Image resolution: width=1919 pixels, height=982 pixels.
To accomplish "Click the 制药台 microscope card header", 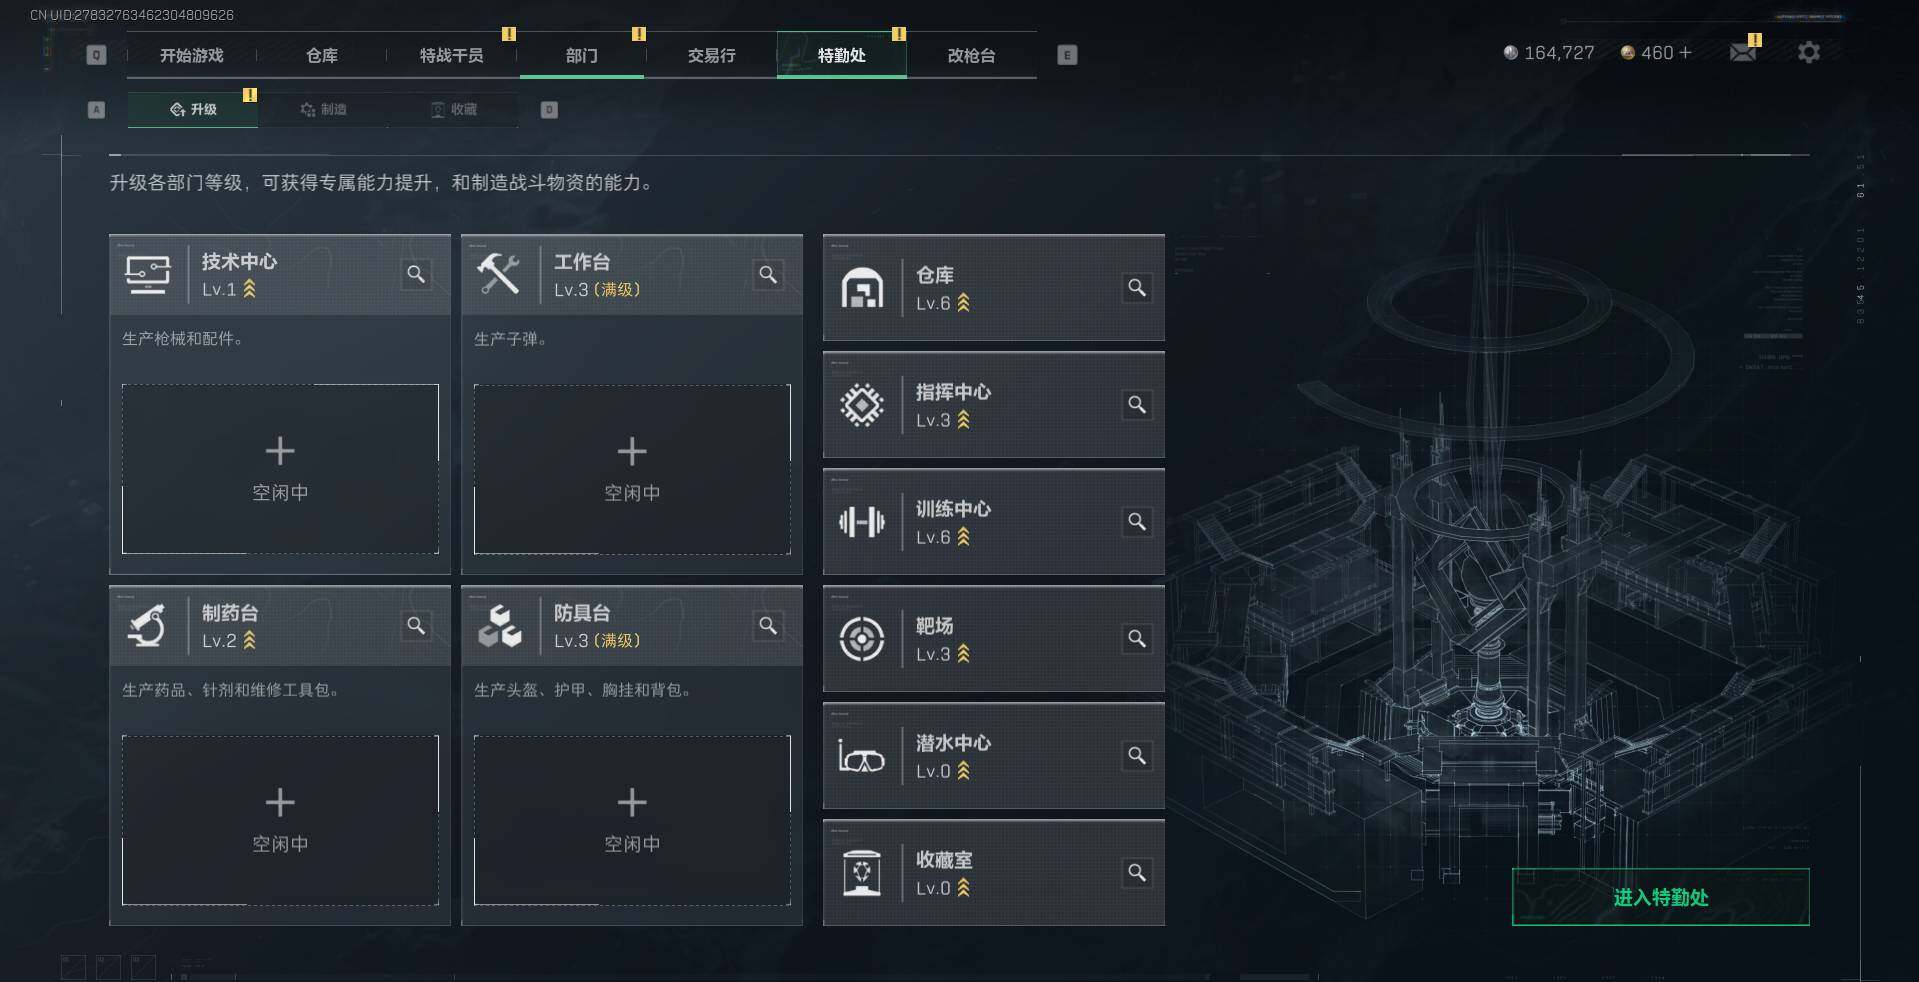I will (280, 626).
